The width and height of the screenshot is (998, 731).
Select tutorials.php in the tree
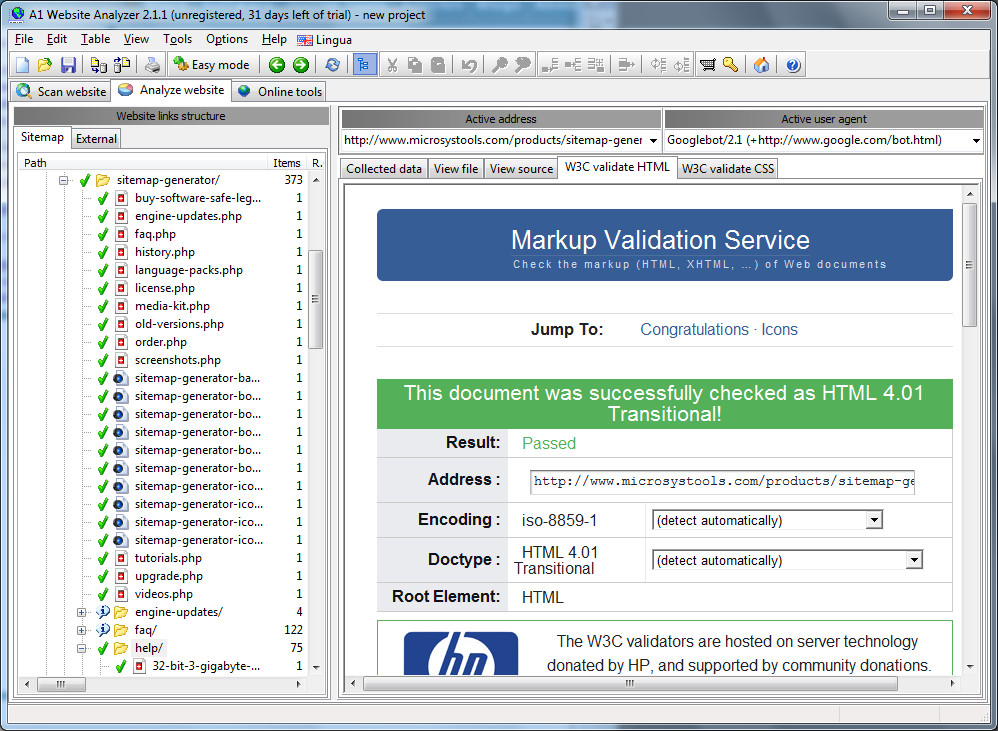(168, 558)
